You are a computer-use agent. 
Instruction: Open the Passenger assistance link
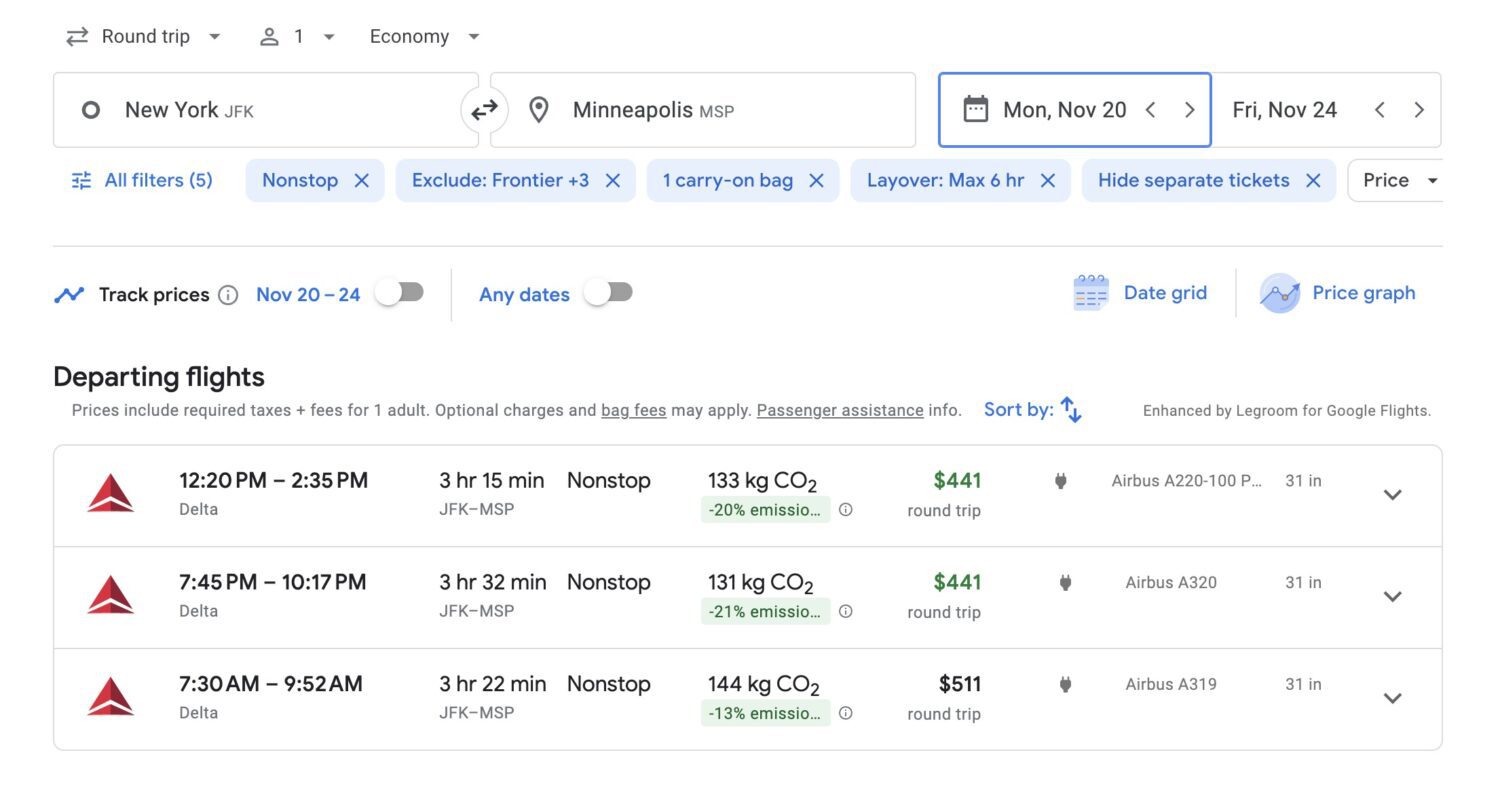840,410
